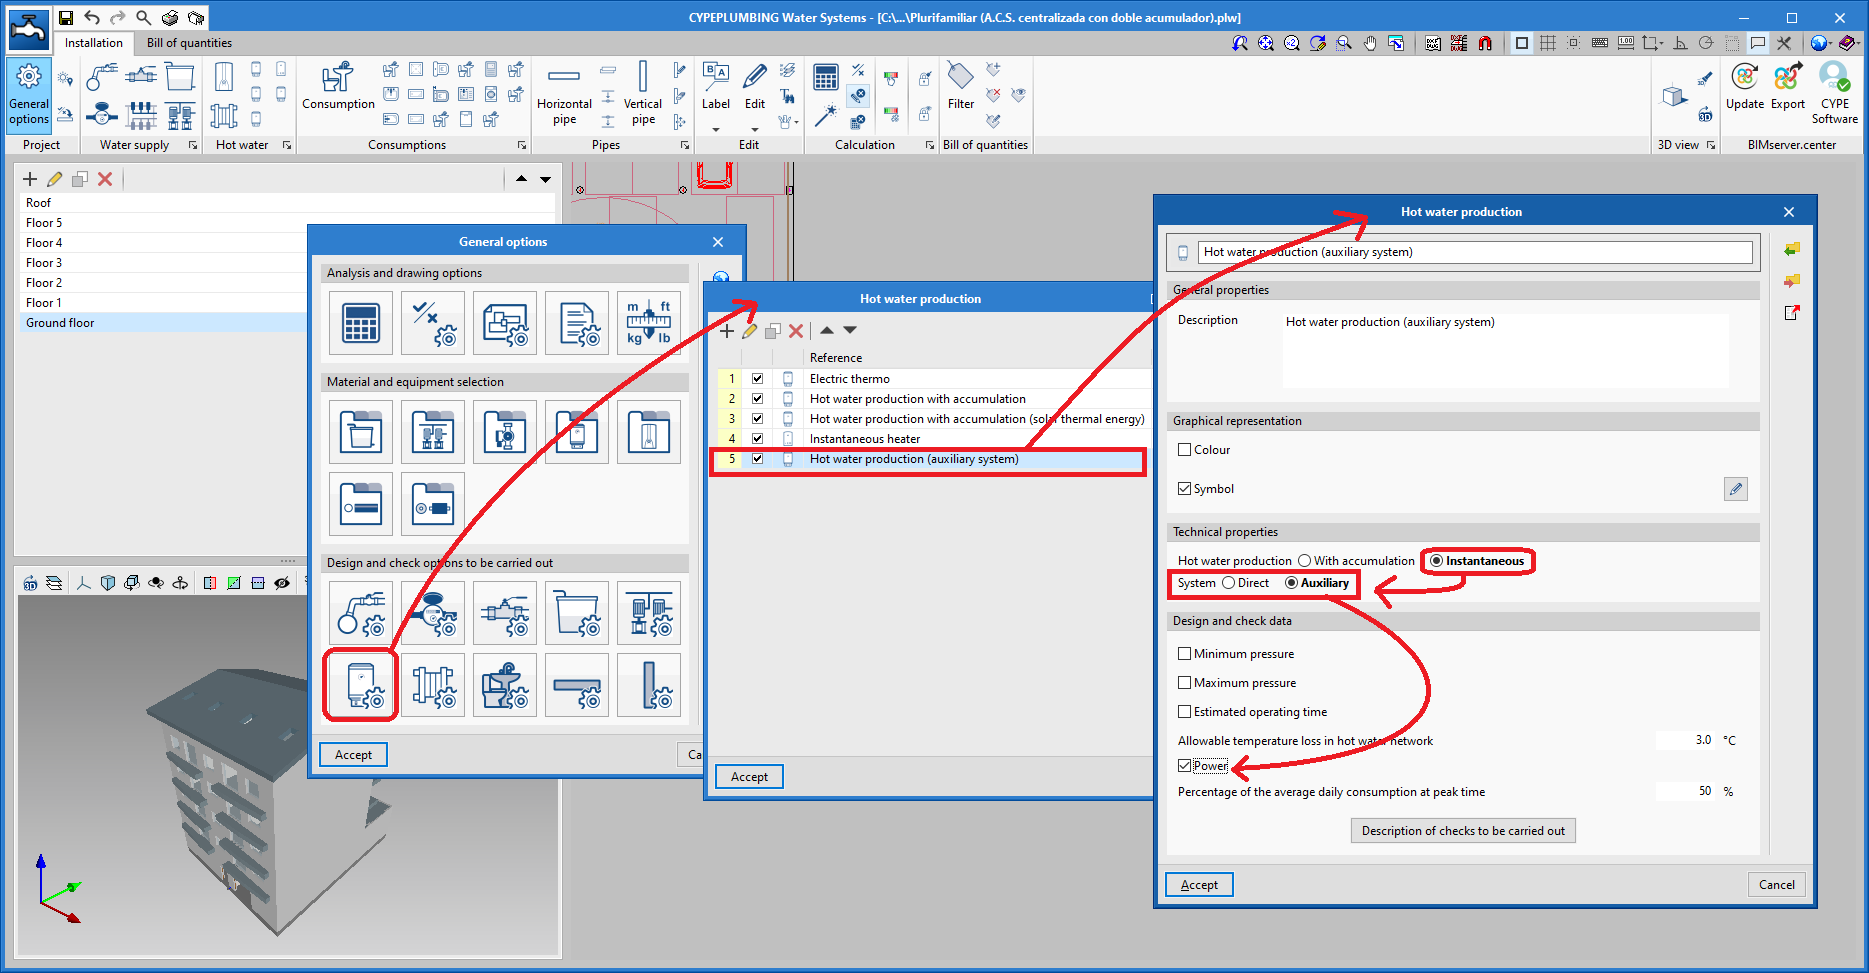The image size is (1869, 973).
Task: Click the calculator icon in Analysis options
Action: 361,323
